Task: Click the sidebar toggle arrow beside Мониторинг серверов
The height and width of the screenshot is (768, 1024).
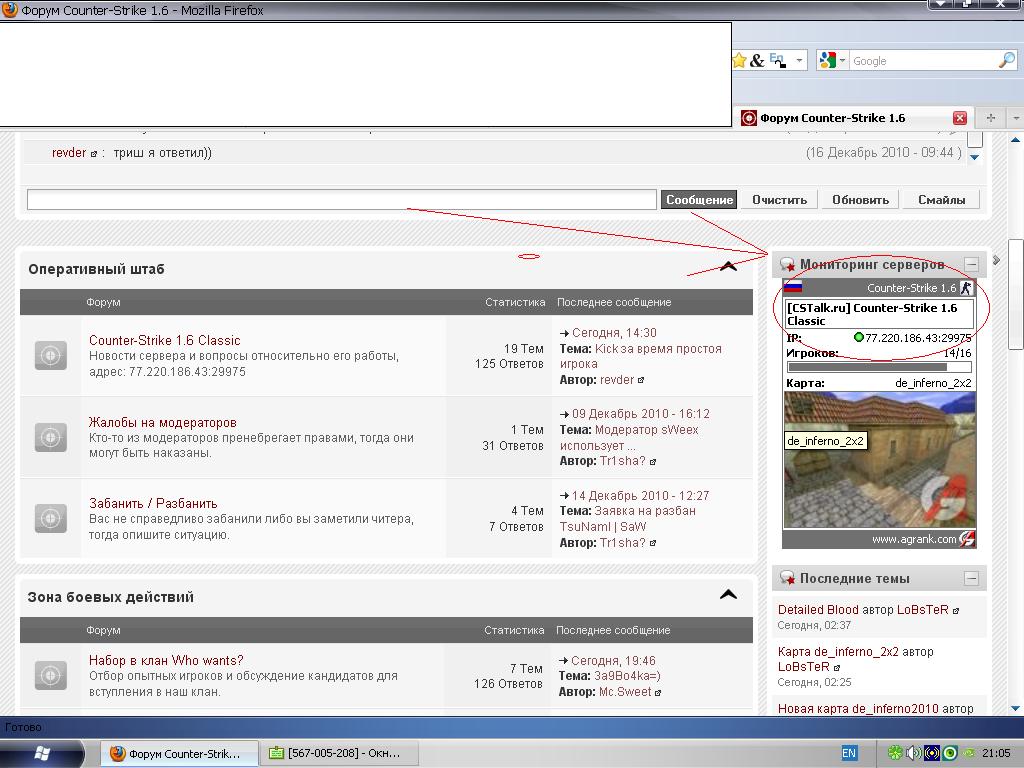Action: click(996, 260)
